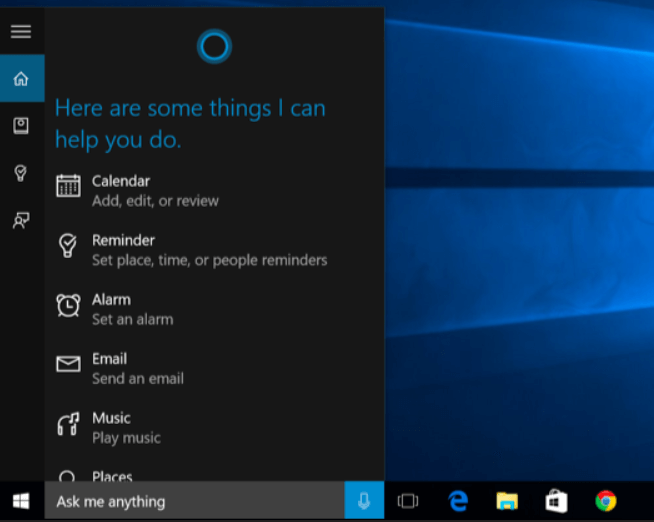Open the Windows Start button
Image resolution: width=654 pixels, height=522 pixels.
click(21, 501)
